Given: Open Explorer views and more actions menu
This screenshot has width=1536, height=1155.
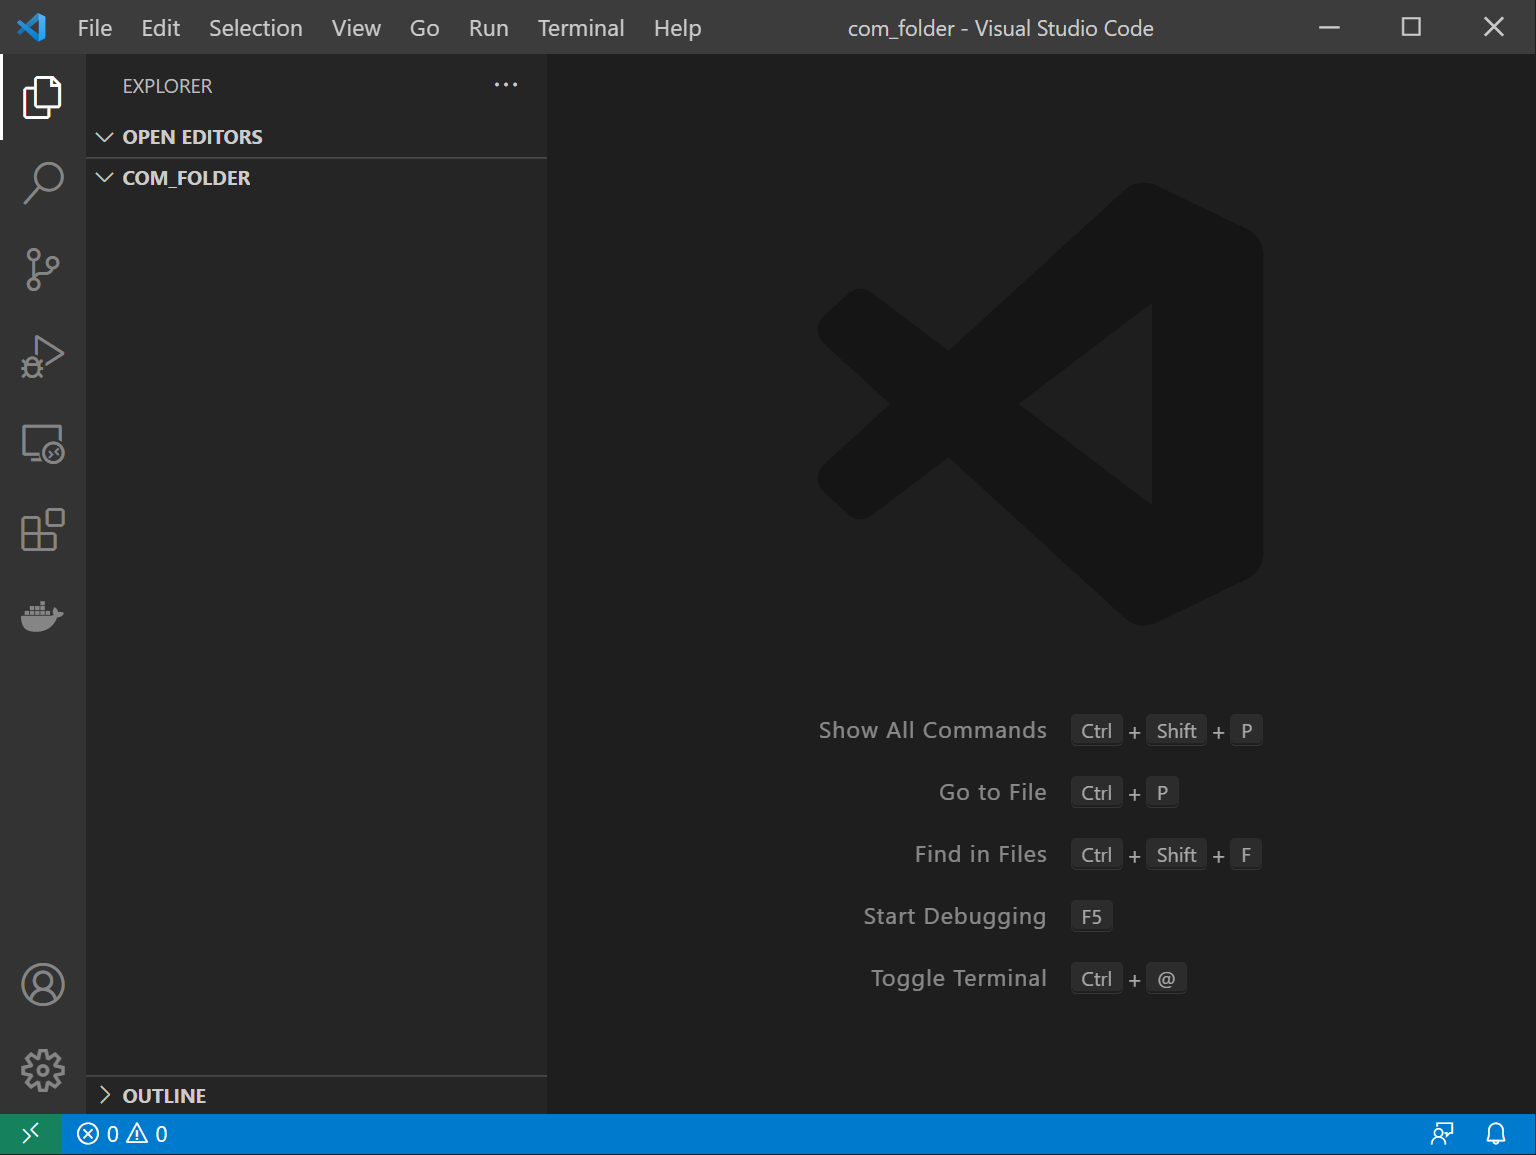Looking at the screenshot, I should 506,85.
